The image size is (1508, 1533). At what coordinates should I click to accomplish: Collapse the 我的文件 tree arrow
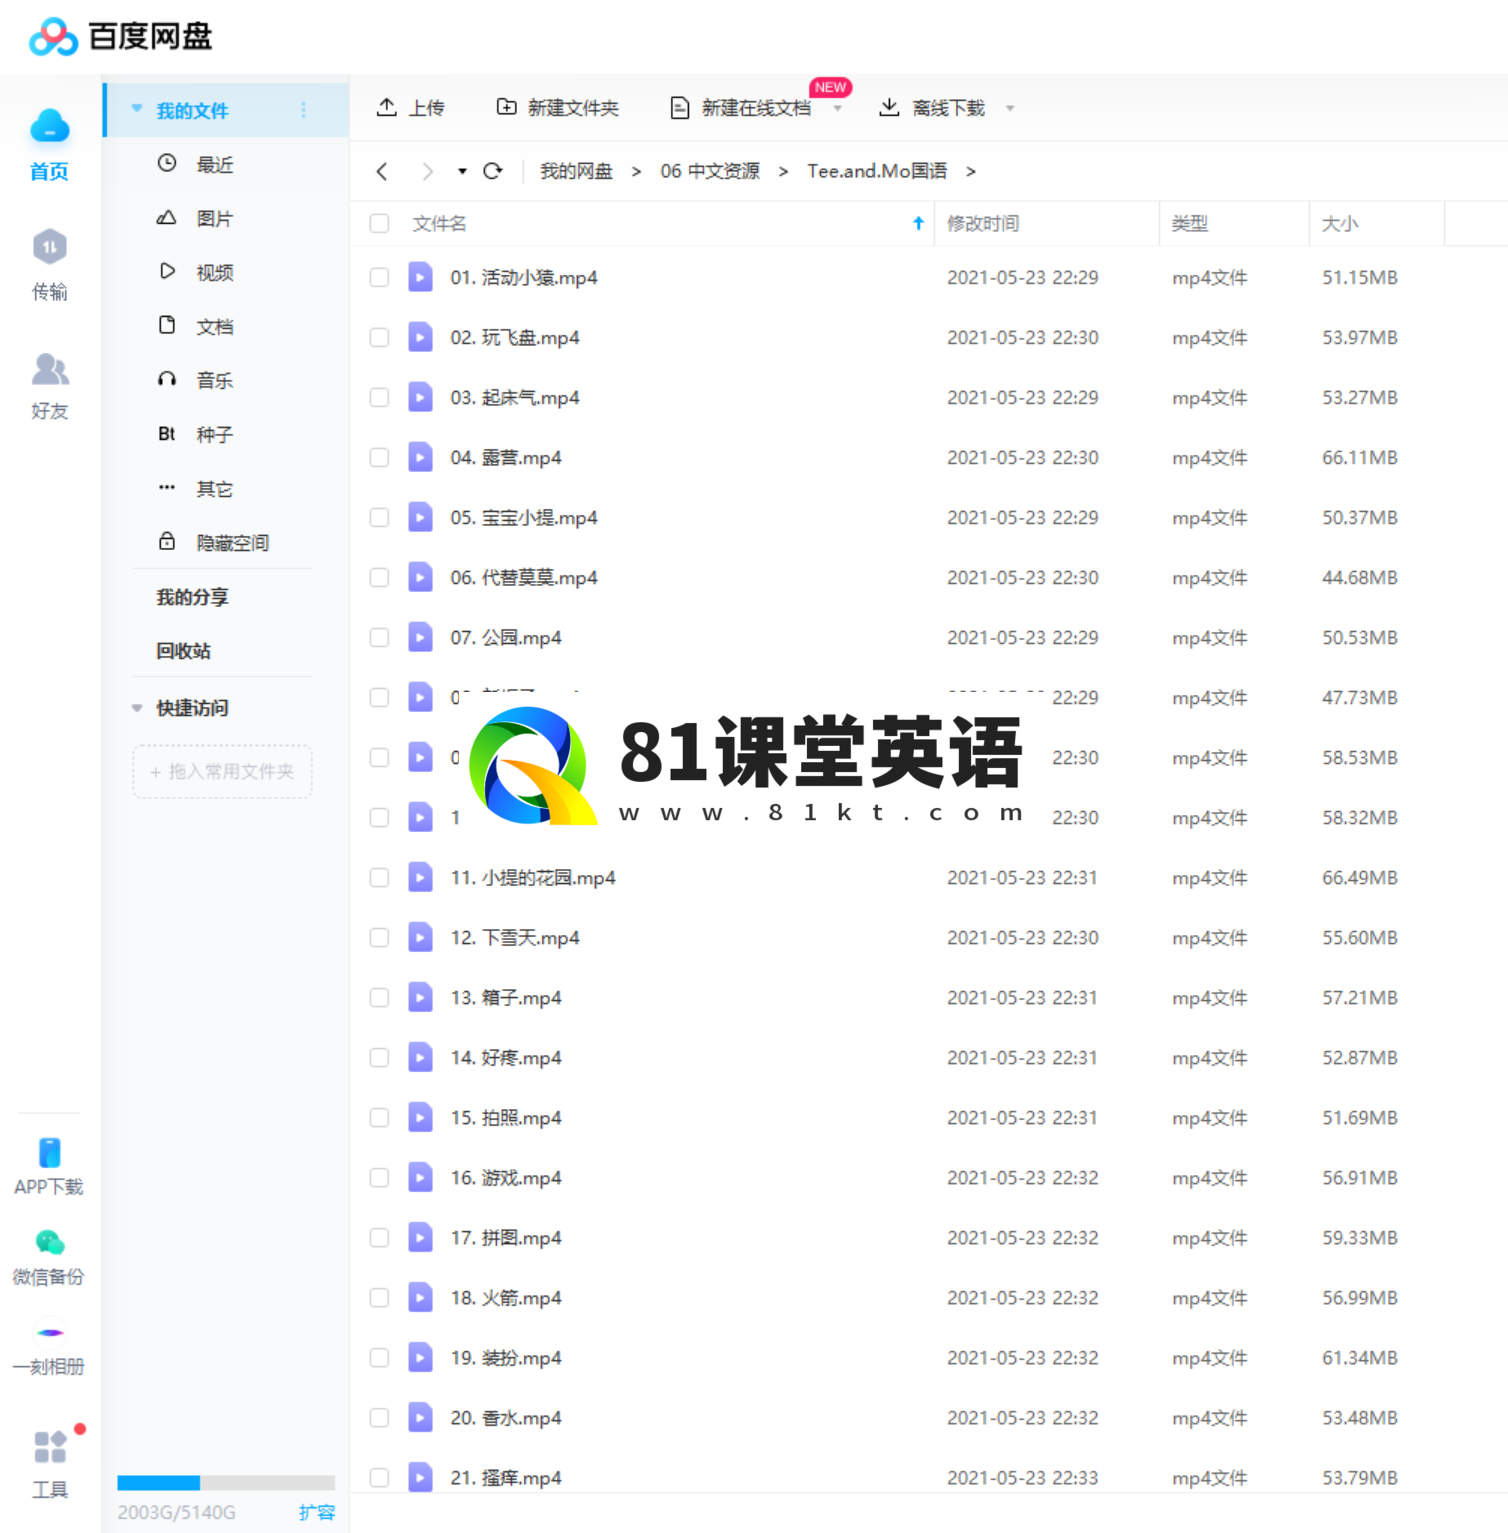(137, 109)
